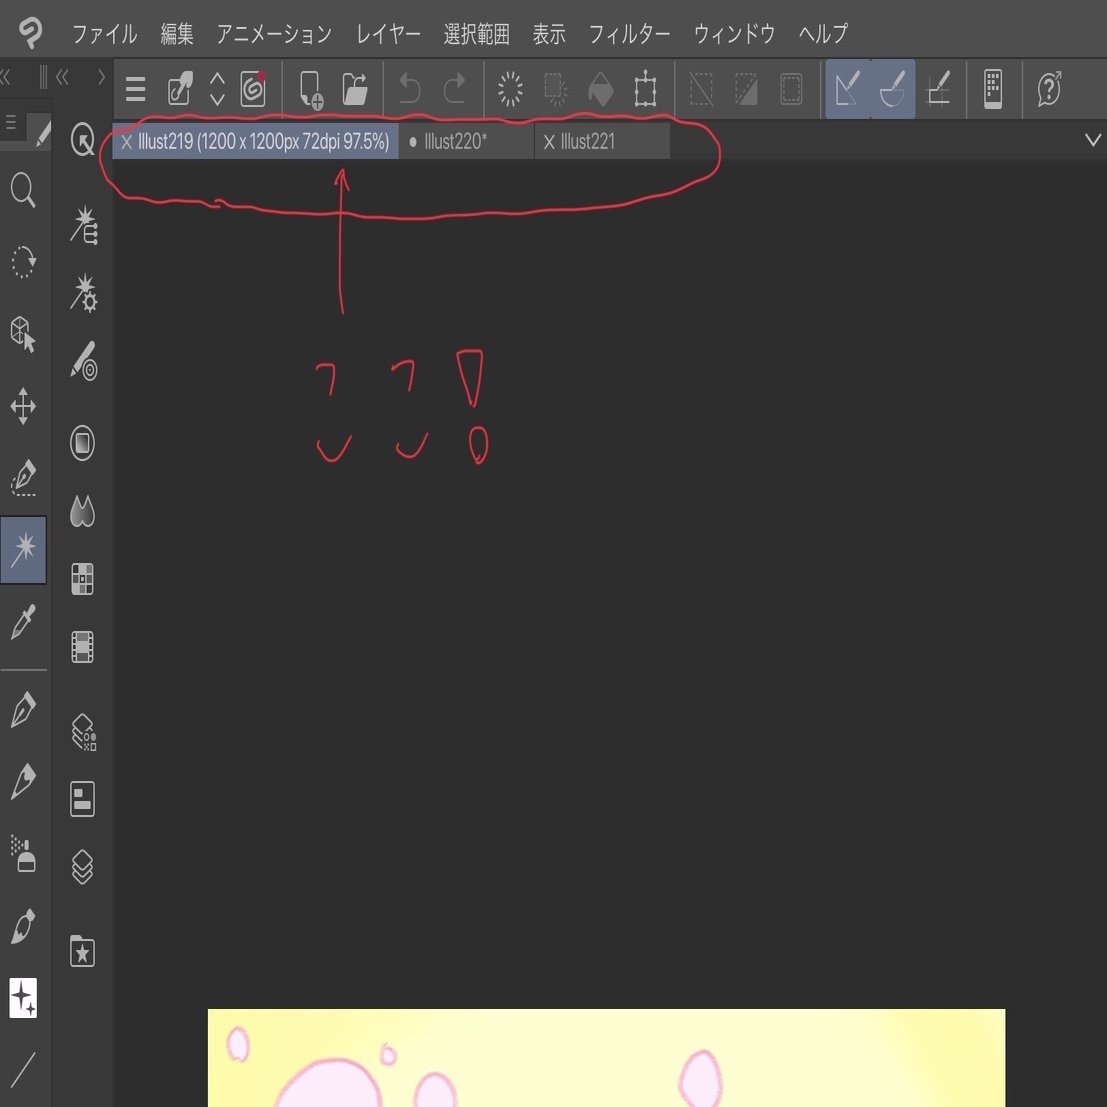
Task: Select the Zoom magnifier tool
Action: pyautogui.click(x=23, y=190)
